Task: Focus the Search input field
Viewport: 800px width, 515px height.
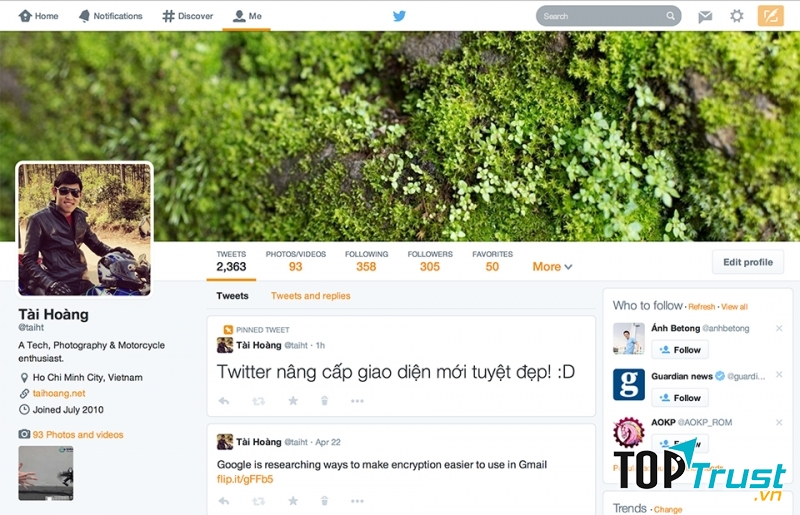Action: pos(608,16)
